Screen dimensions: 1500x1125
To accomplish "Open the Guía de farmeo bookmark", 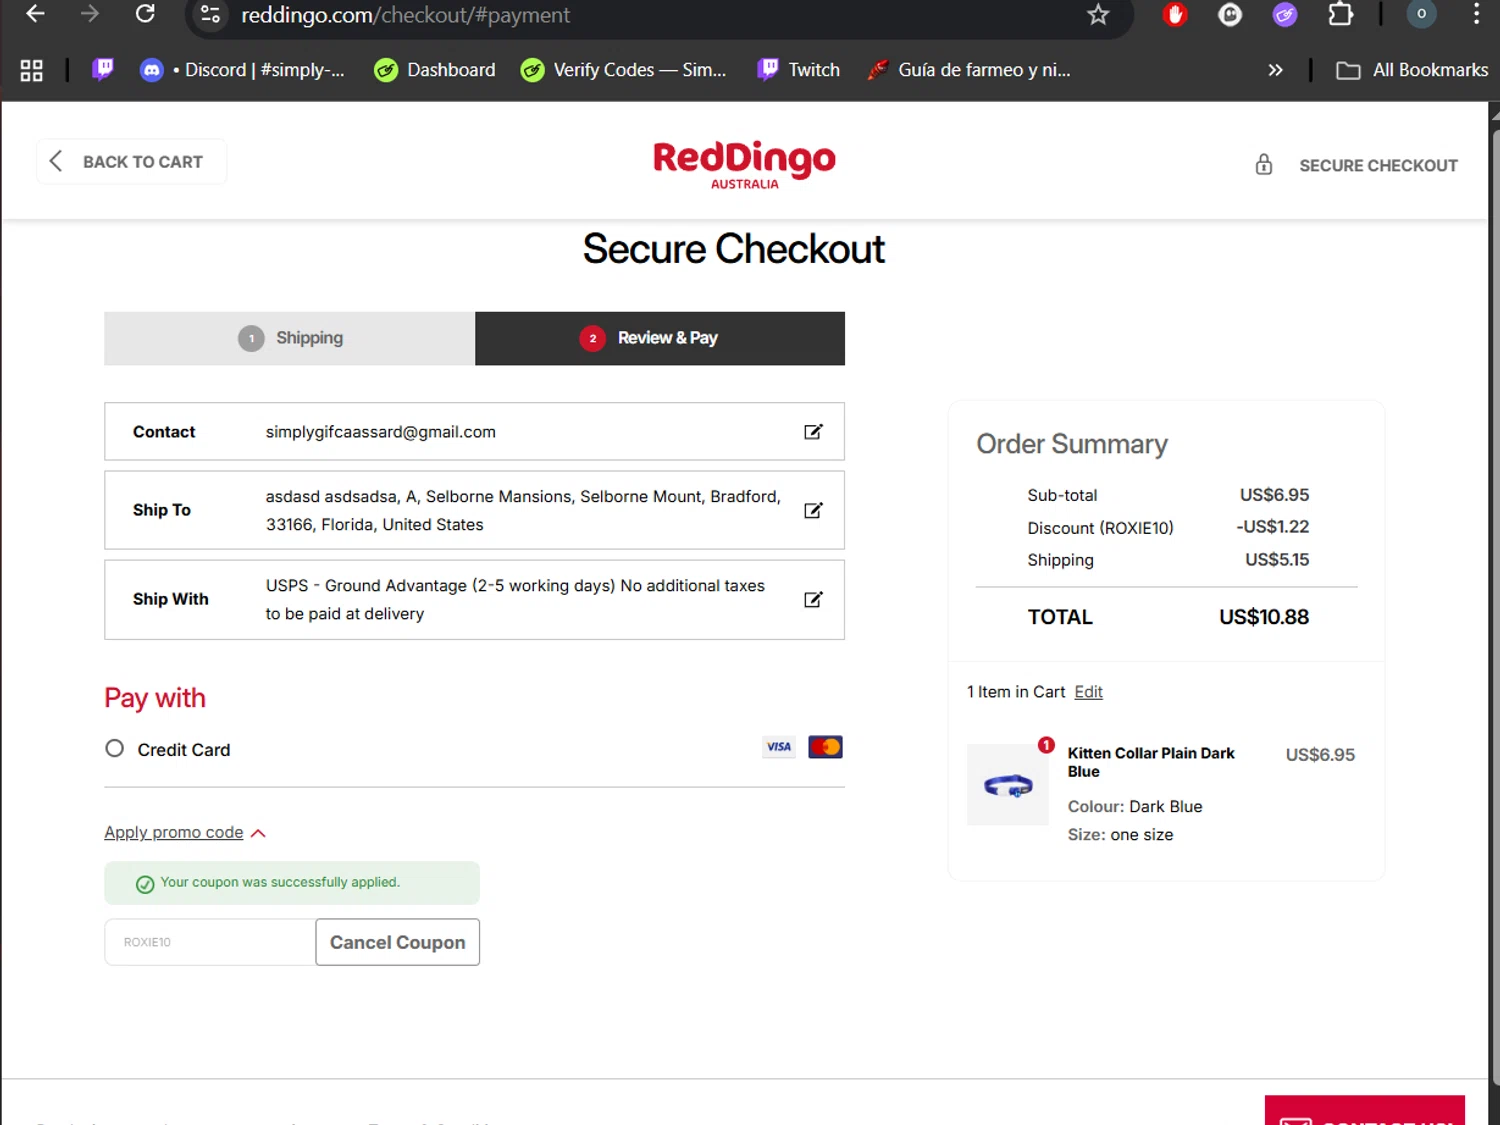I will (x=969, y=70).
